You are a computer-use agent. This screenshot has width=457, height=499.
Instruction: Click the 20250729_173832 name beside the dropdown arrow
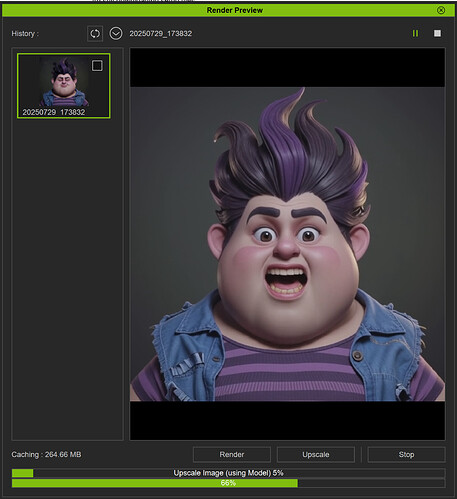161,34
